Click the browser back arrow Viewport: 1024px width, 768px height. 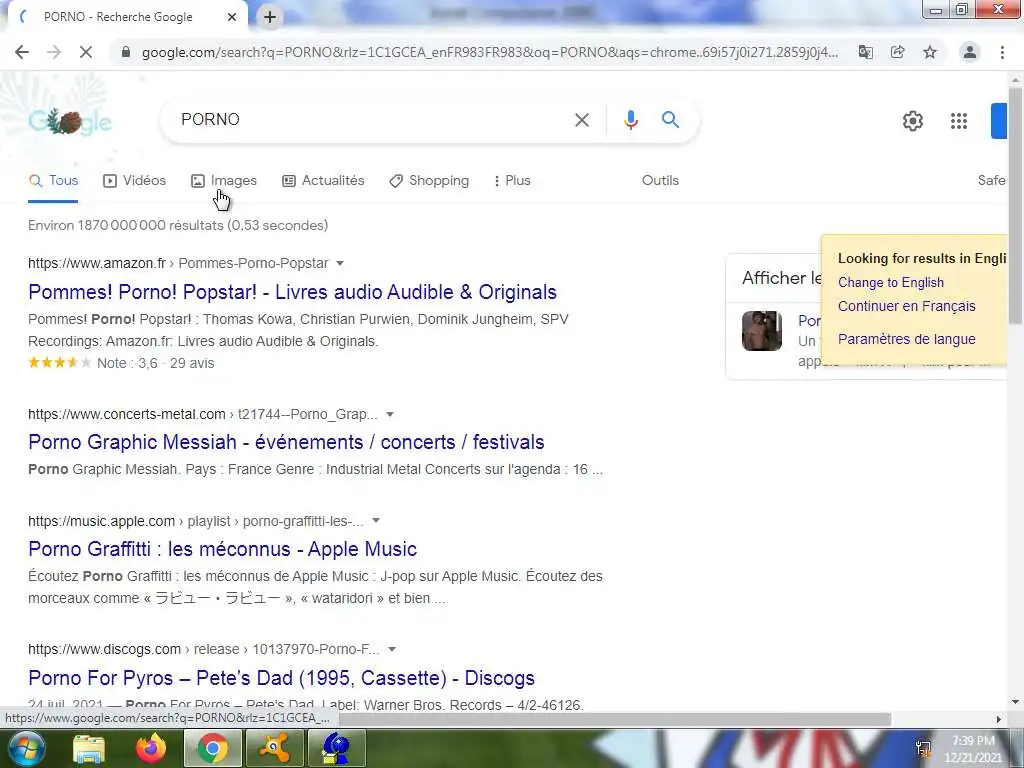pos(22,52)
